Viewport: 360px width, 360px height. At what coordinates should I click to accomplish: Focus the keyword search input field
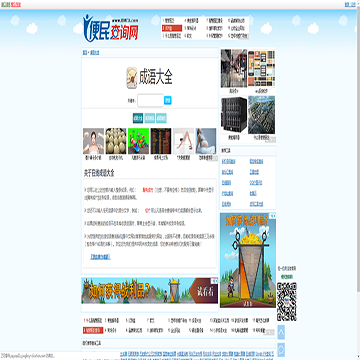pyautogui.click(x=150, y=100)
